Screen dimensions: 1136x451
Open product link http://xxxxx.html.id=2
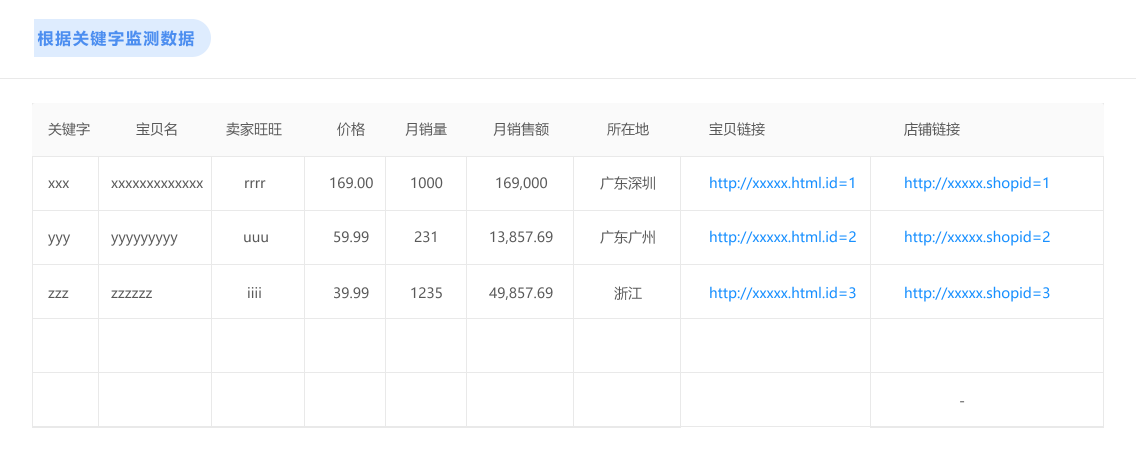coord(782,237)
